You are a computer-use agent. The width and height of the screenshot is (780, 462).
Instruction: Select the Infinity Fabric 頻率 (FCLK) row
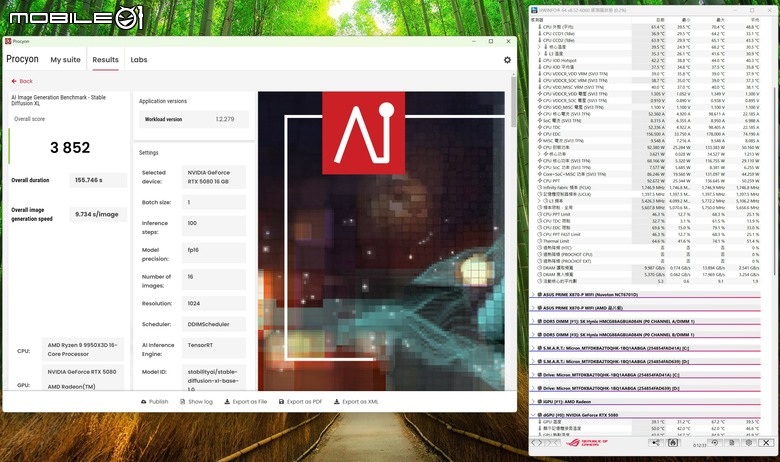(646, 187)
